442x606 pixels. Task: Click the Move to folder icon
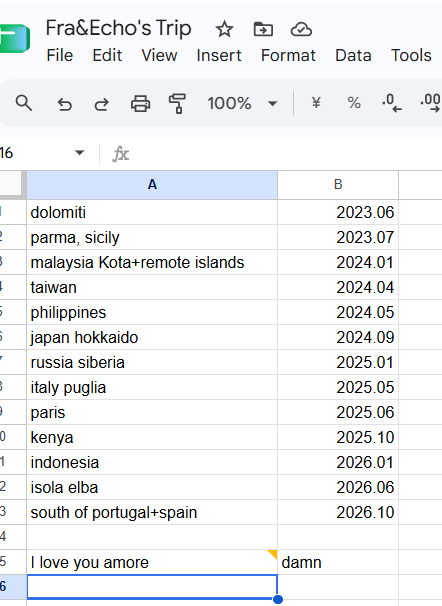[263, 29]
